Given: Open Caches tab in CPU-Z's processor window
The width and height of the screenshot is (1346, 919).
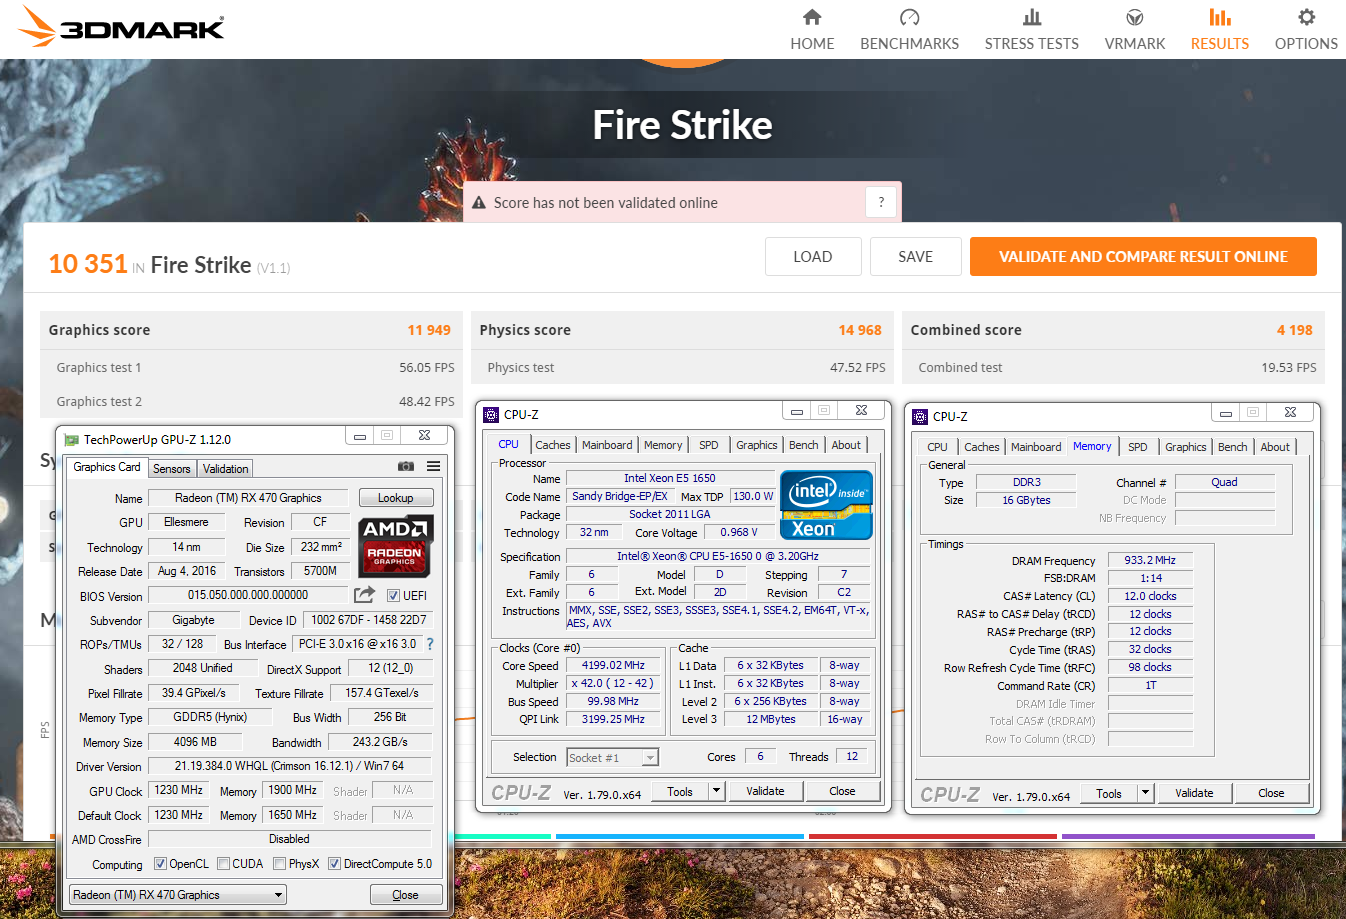Looking at the screenshot, I should (553, 445).
